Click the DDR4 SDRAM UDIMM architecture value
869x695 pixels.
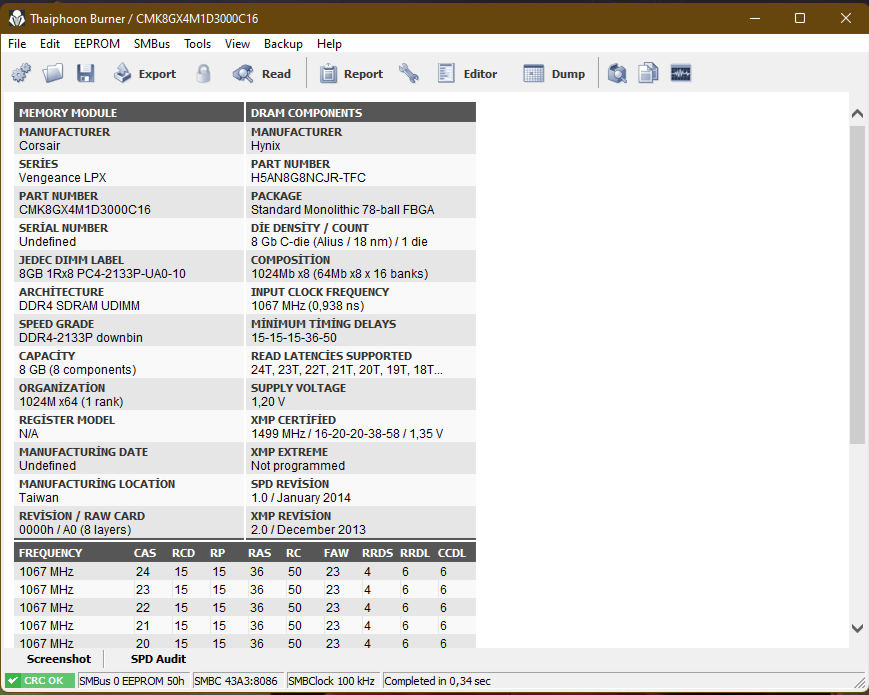click(79, 305)
